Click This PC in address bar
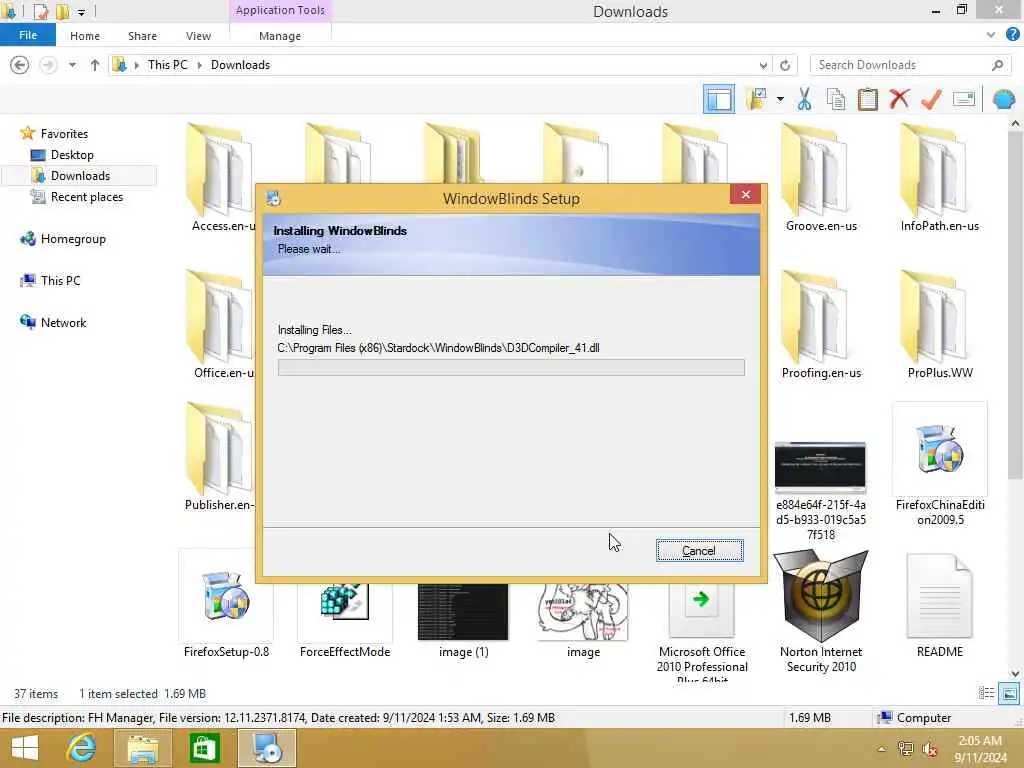The image size is (1024, 768). point(168,65)
